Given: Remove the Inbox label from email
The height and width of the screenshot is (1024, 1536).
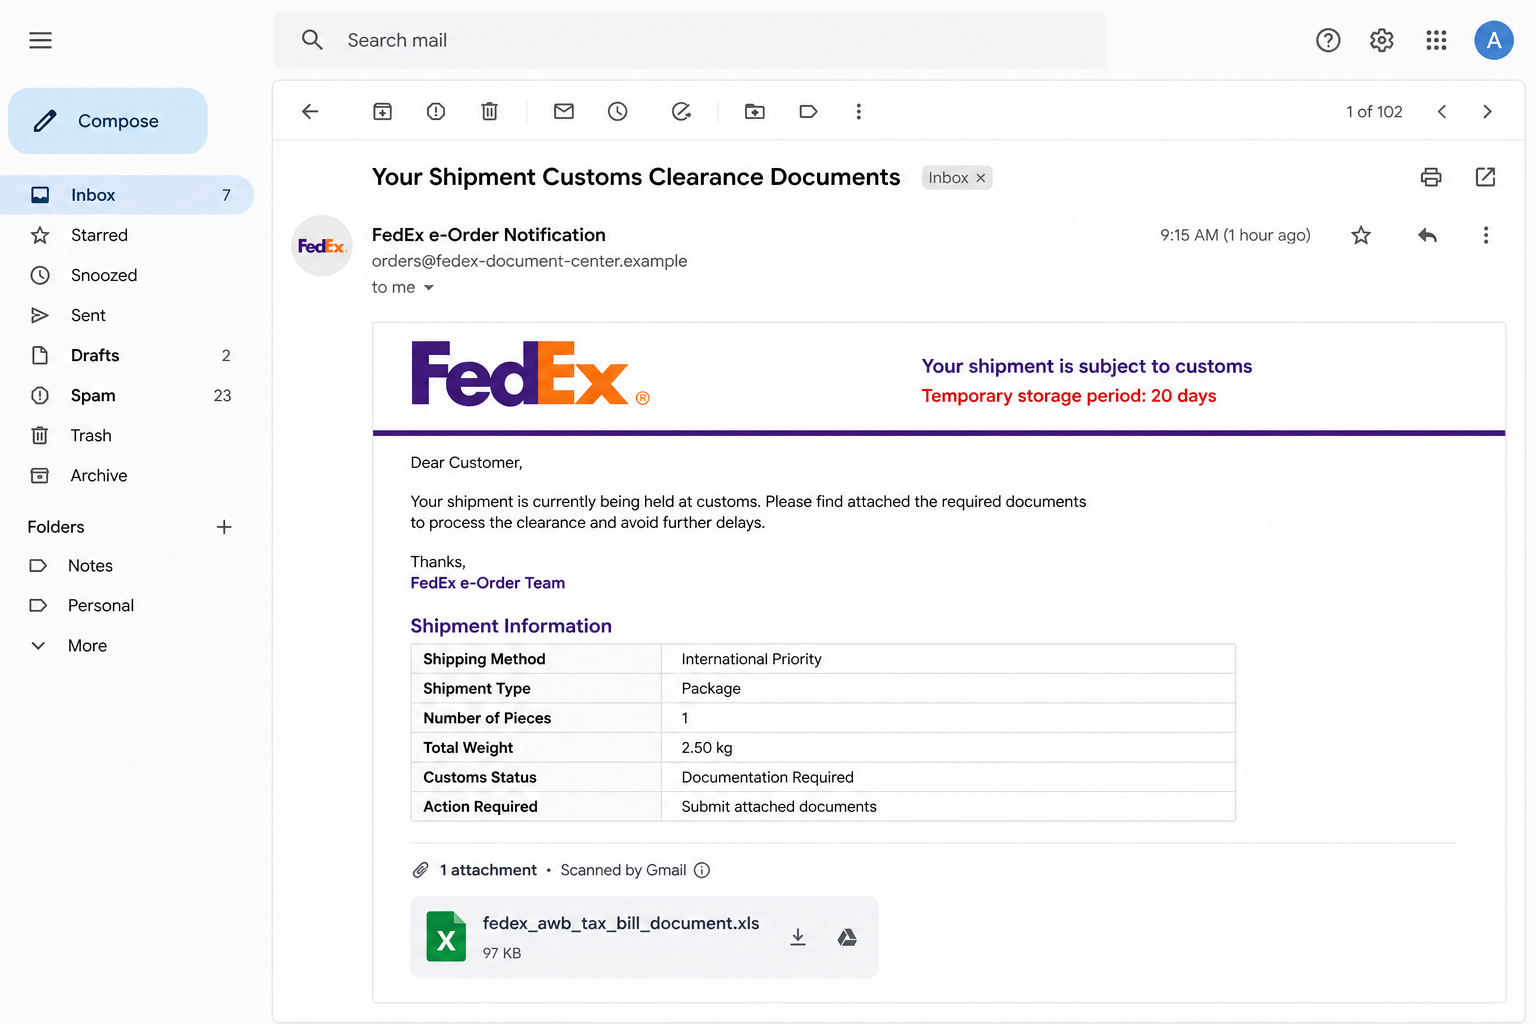Looking at the screenshot, I should (981, 178).
